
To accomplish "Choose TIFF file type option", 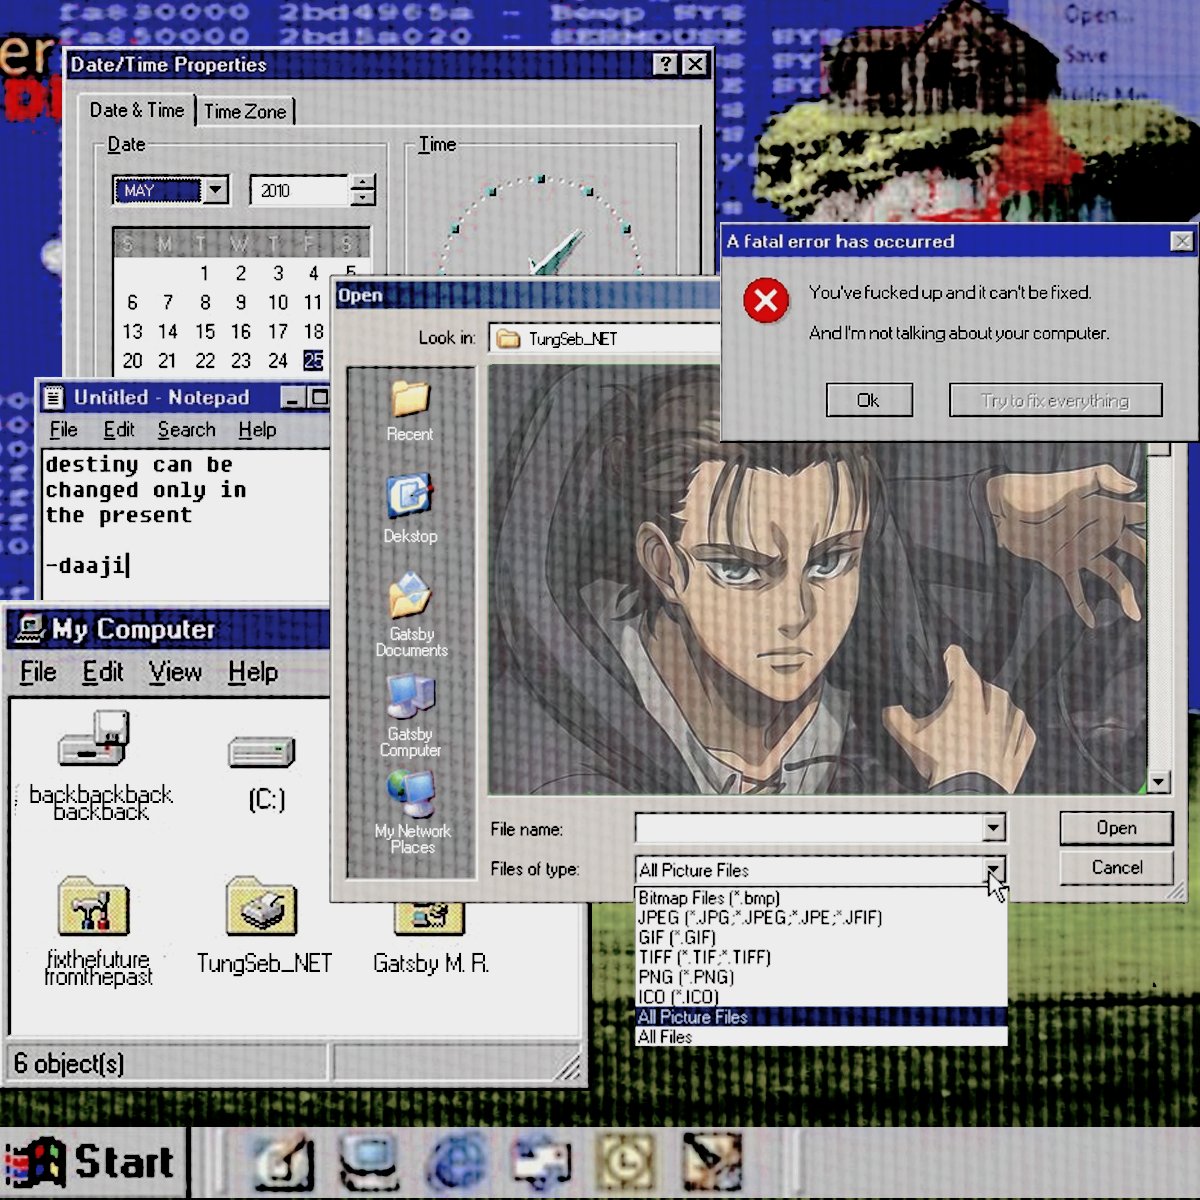I will 821,957.
